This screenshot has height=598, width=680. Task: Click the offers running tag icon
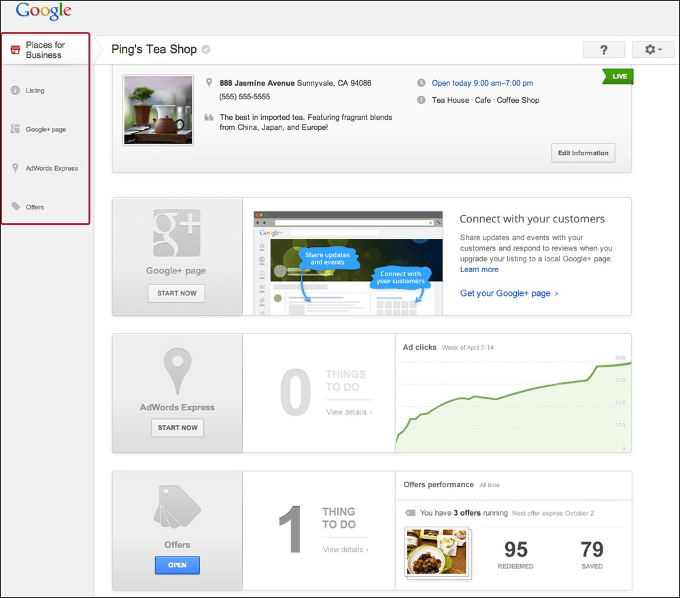pos(410,513)
